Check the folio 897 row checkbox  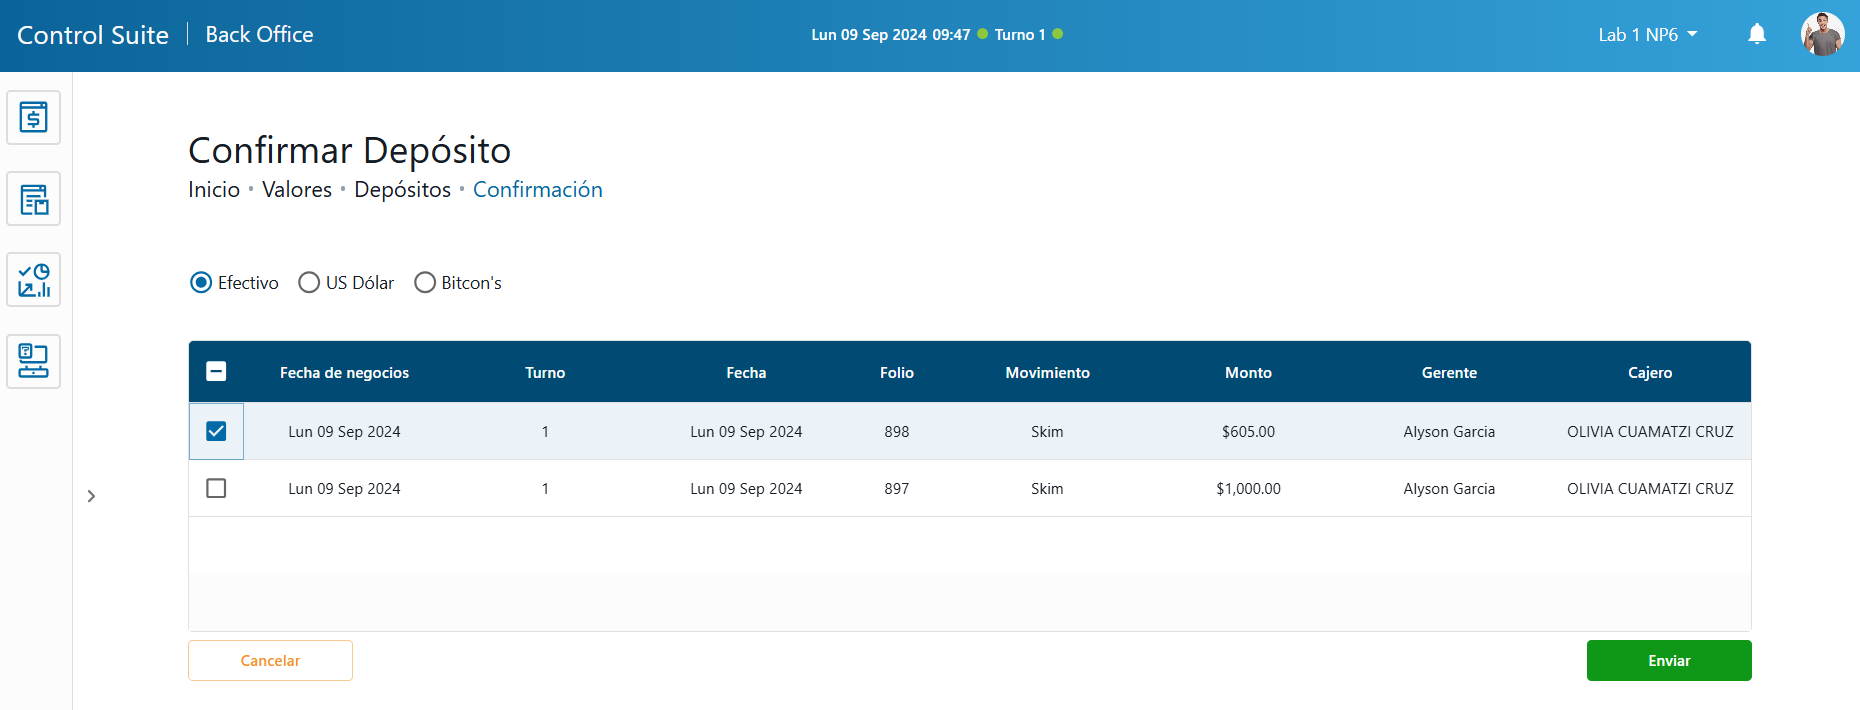(x=216, y=488)
